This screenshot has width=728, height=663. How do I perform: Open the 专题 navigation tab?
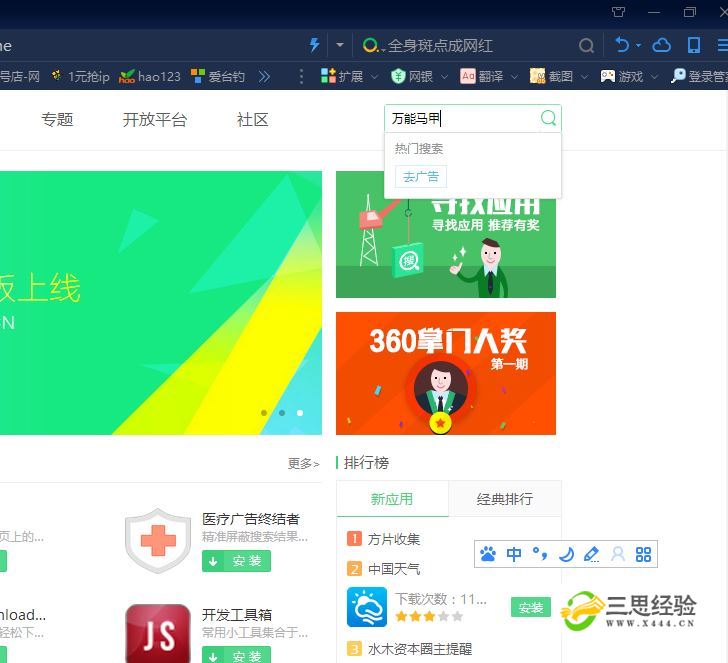(x=57, y=119)
